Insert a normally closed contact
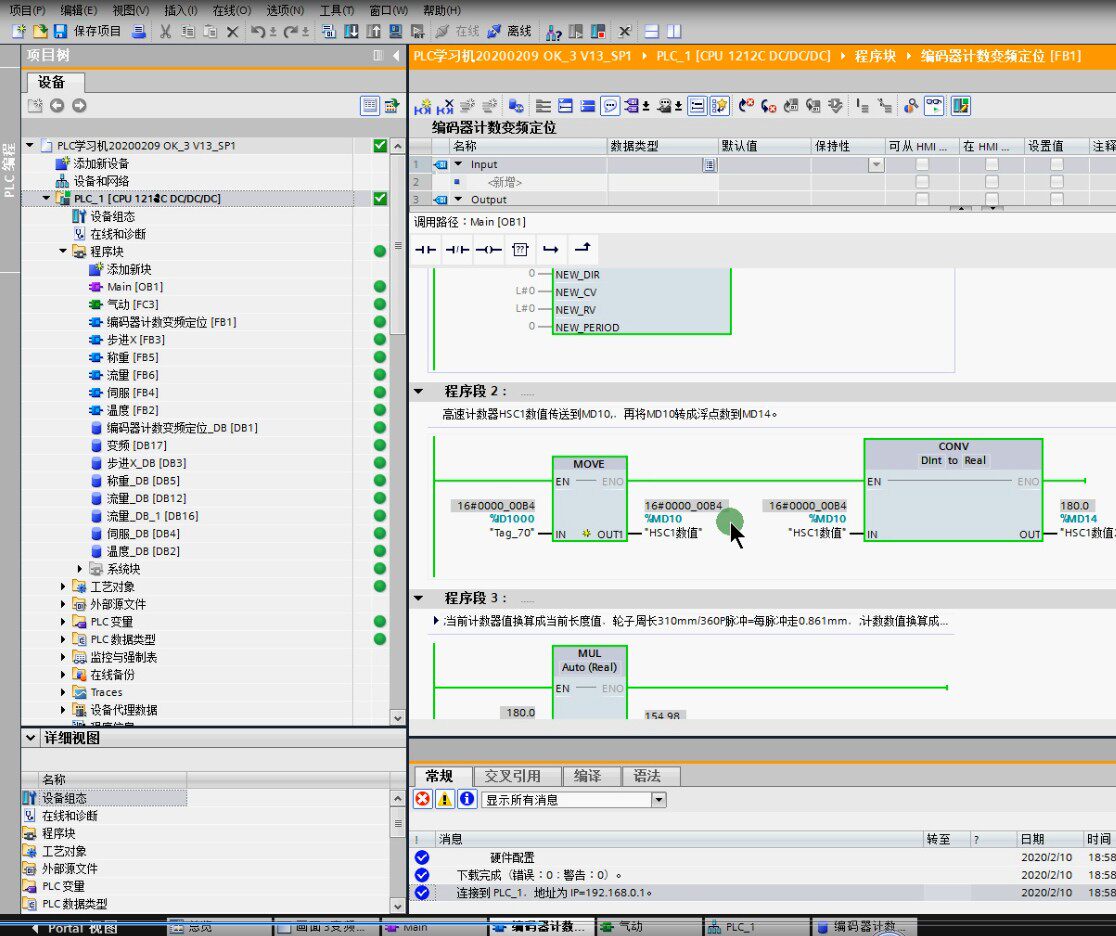 point(457,249)
